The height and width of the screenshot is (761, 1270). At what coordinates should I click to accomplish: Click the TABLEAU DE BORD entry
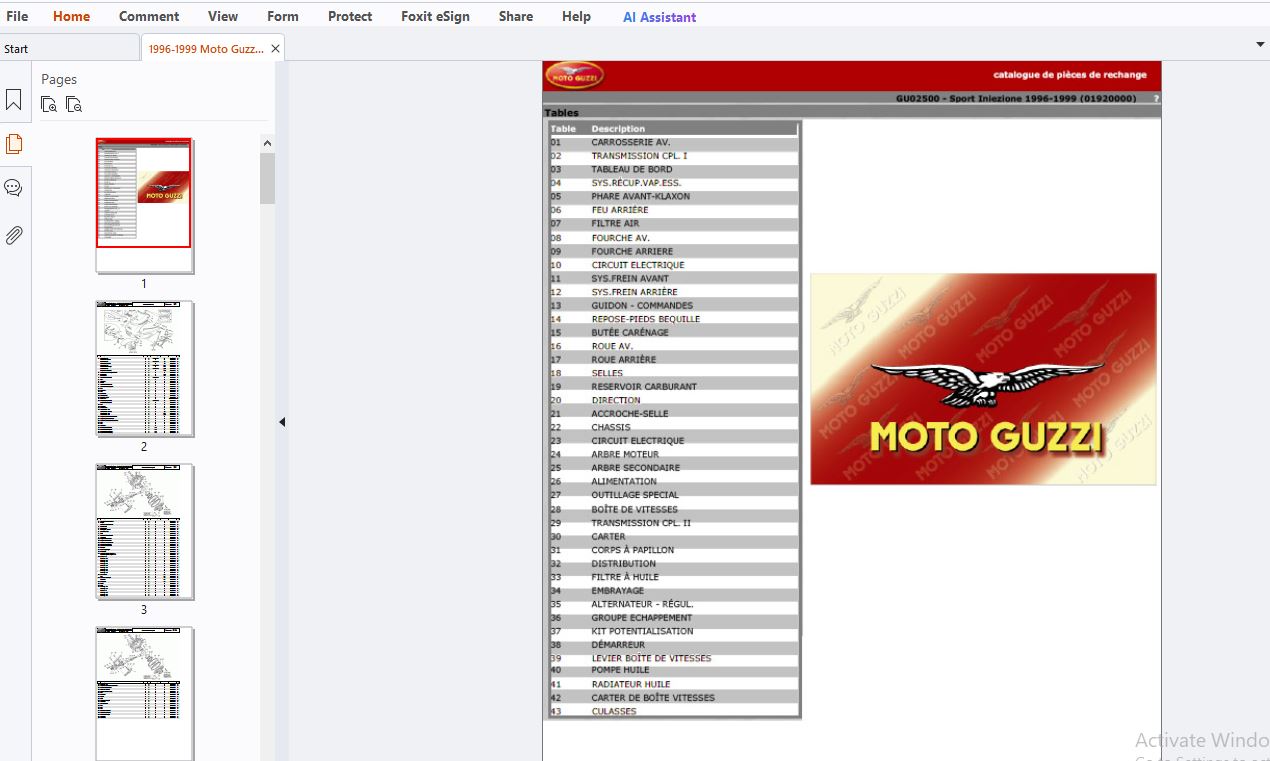point(631,170)
